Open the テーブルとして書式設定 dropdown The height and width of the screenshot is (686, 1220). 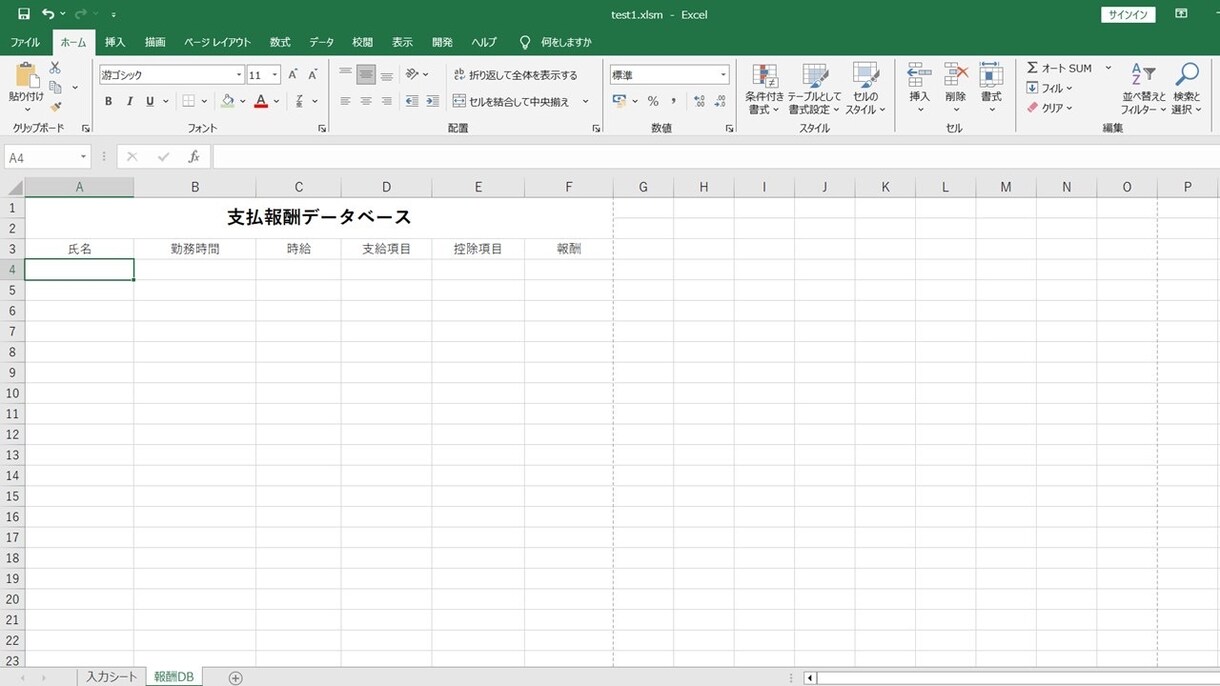point(814,89)
